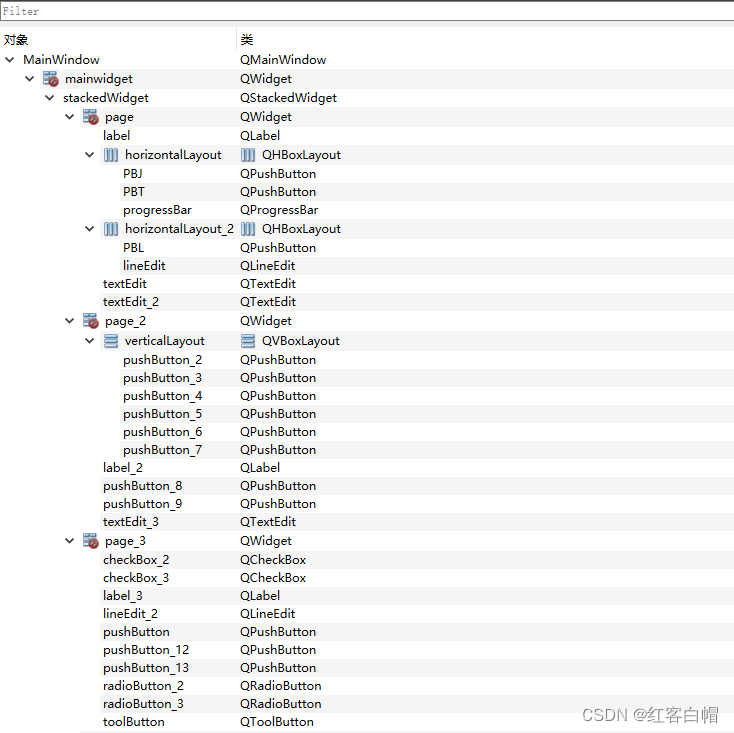
Task: Click the QStackedWidget class cell
Action: (x=288, y=98)
